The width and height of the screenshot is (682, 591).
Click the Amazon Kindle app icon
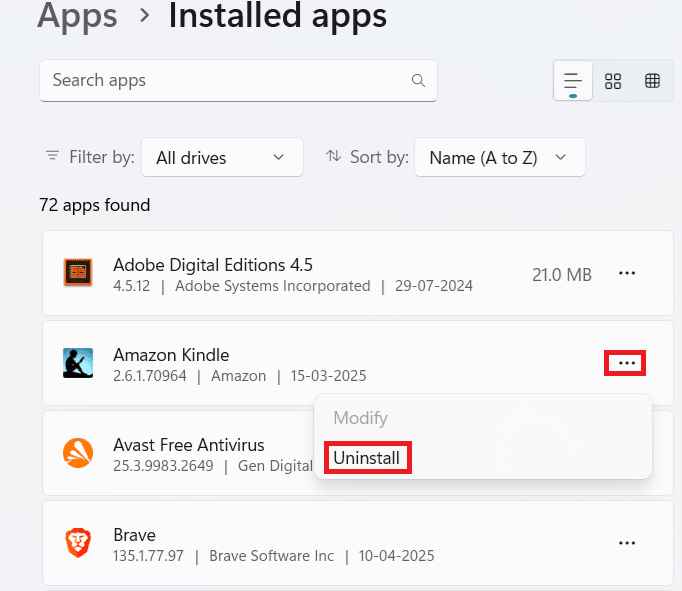tap(78, 364)
